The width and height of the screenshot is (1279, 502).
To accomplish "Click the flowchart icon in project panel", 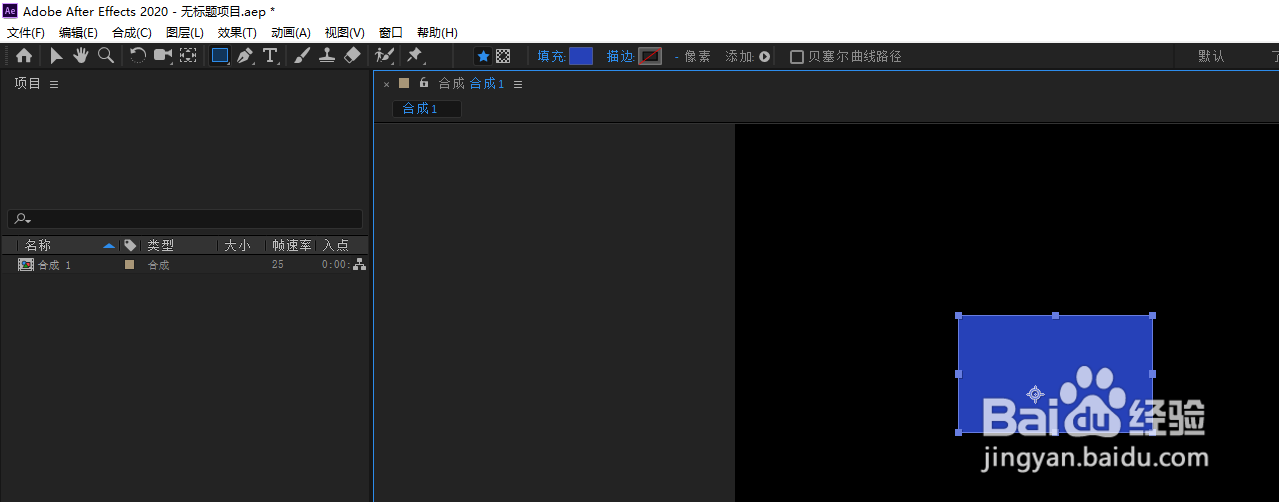I will pyautogui.click(x=359, y=265).
